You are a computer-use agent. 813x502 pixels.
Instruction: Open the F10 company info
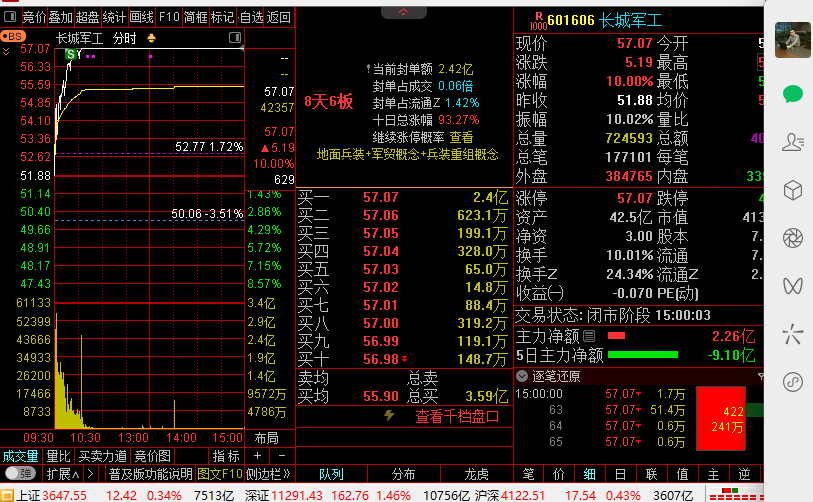click(169, 17)
